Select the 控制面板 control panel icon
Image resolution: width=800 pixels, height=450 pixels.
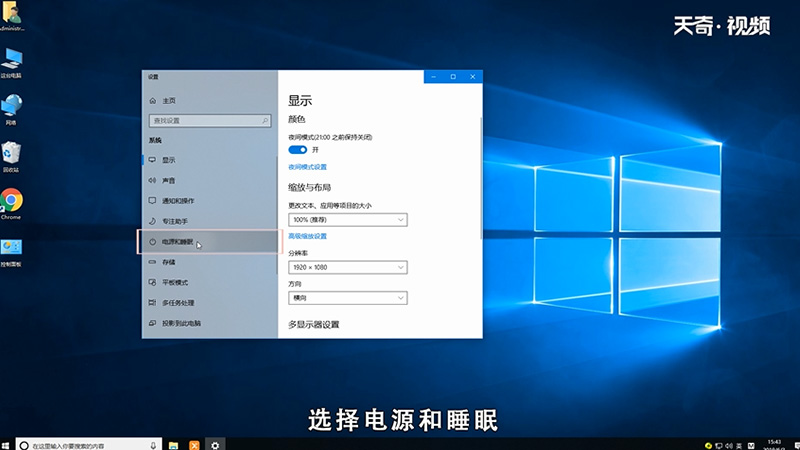(x=11, y=254)
